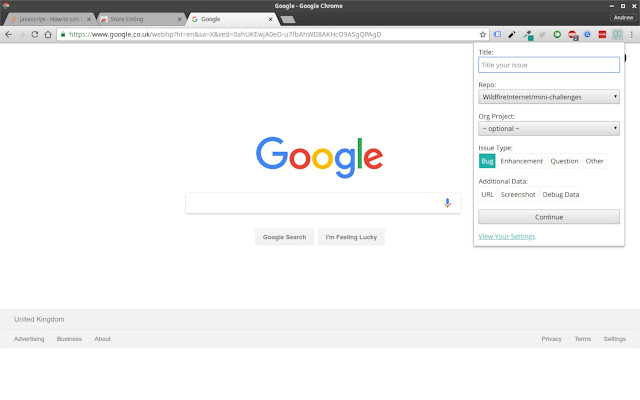
Task: Toggle URL additional data
Action: pyautogui.click(x=487, y=195)
